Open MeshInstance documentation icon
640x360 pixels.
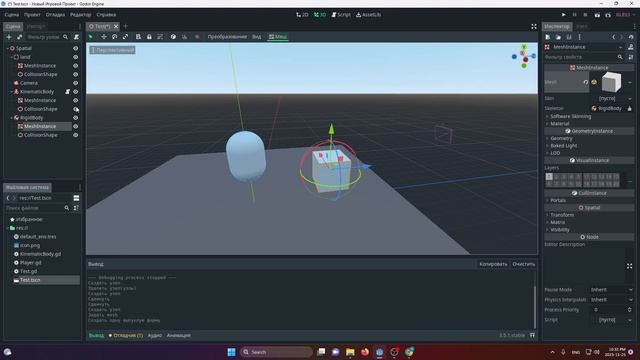point(631,47)
